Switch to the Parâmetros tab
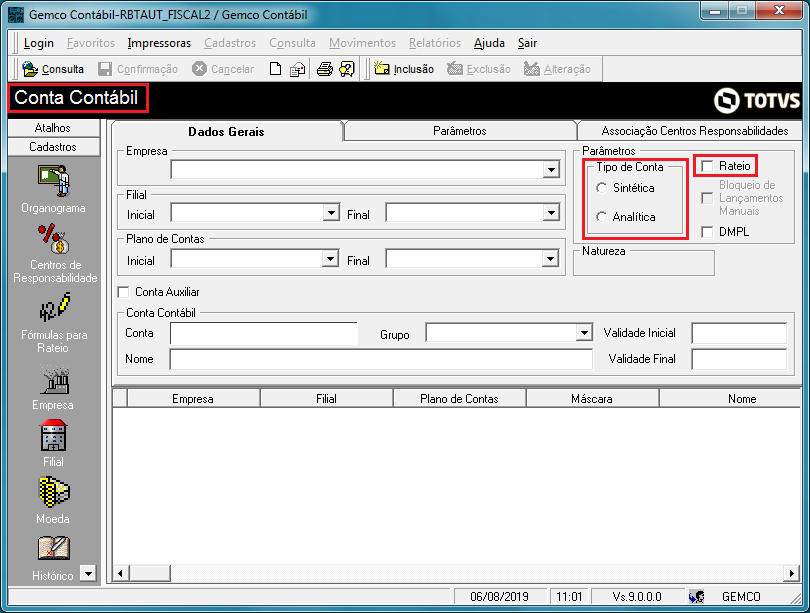 [x=460, y=131]
